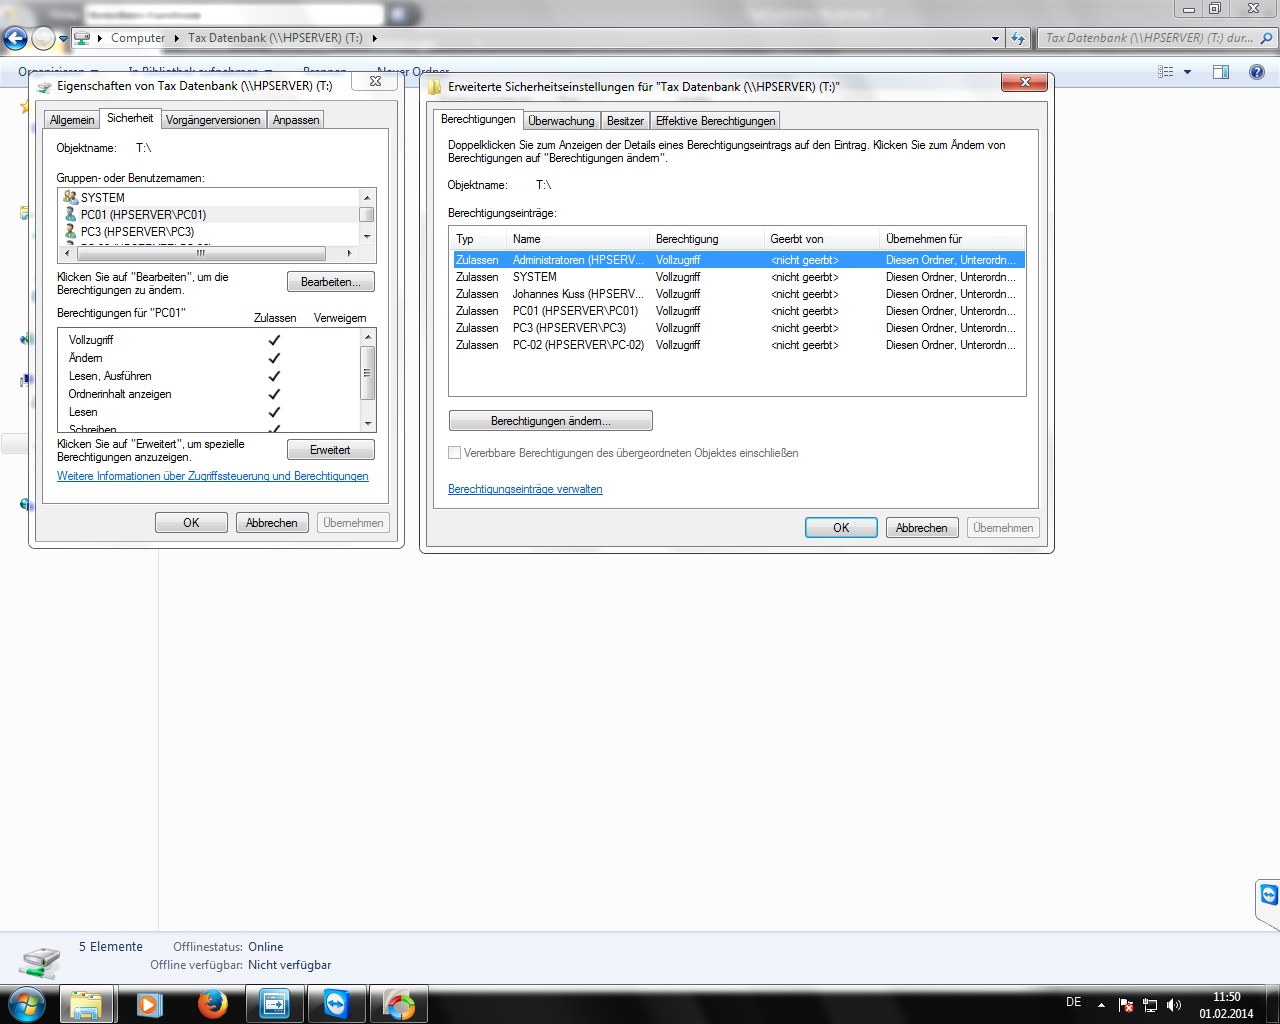Open the Vorgängerversionen tab

coord(213,119)
